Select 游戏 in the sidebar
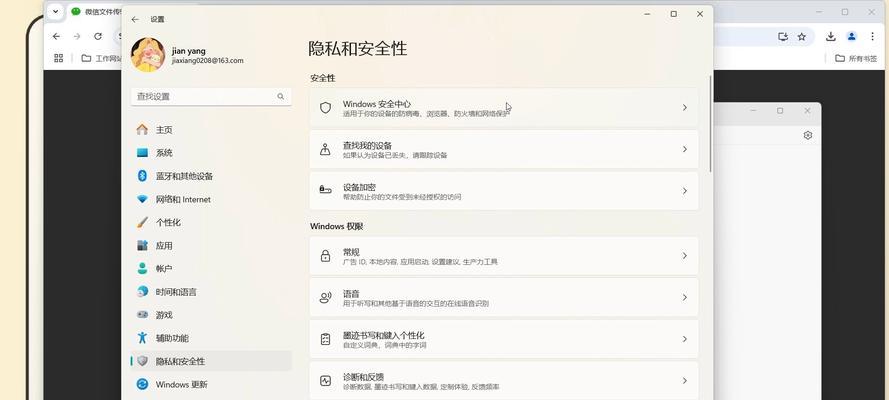889x400 pixels. coord(211,315)
